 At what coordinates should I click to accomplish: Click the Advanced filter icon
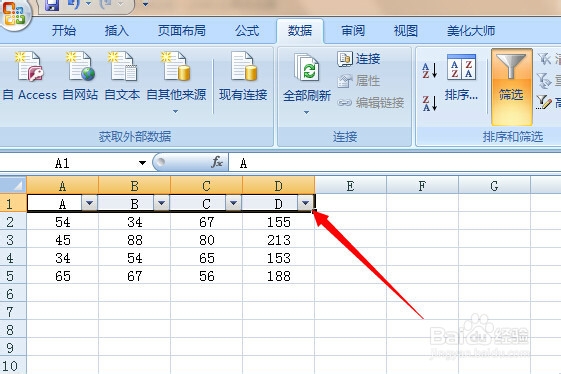tap(544, 102)
